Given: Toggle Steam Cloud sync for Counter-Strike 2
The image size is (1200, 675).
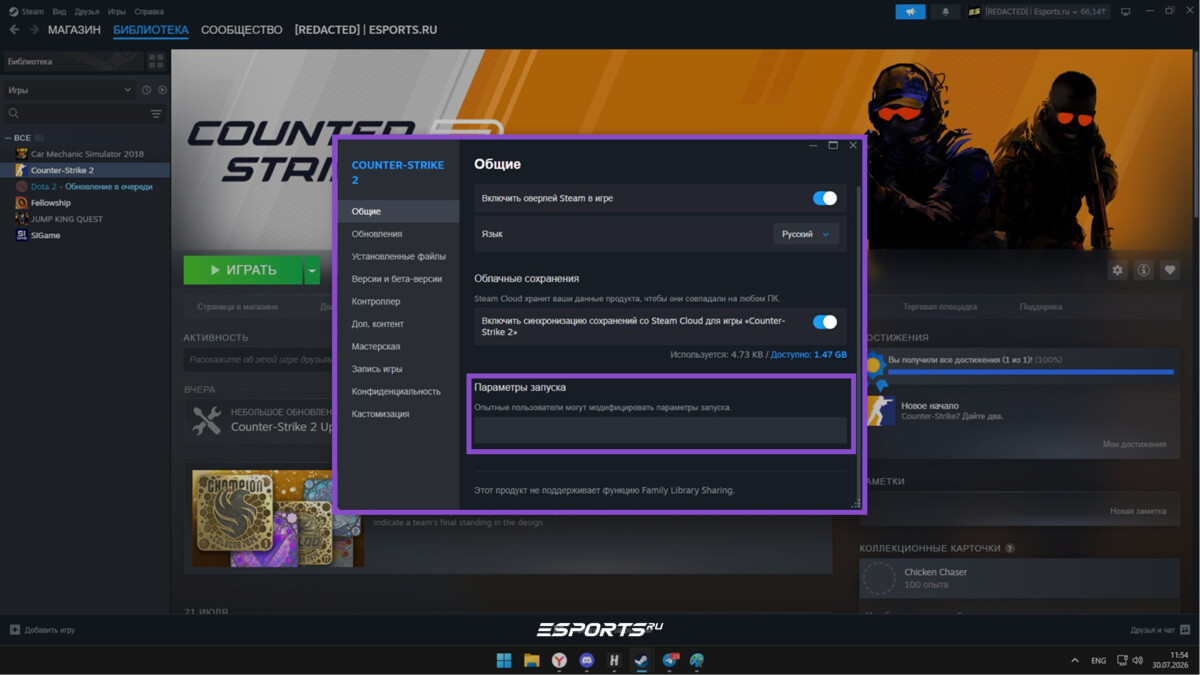Looking at the screenshot, I should pyautogui.click(x=825, y=322).
